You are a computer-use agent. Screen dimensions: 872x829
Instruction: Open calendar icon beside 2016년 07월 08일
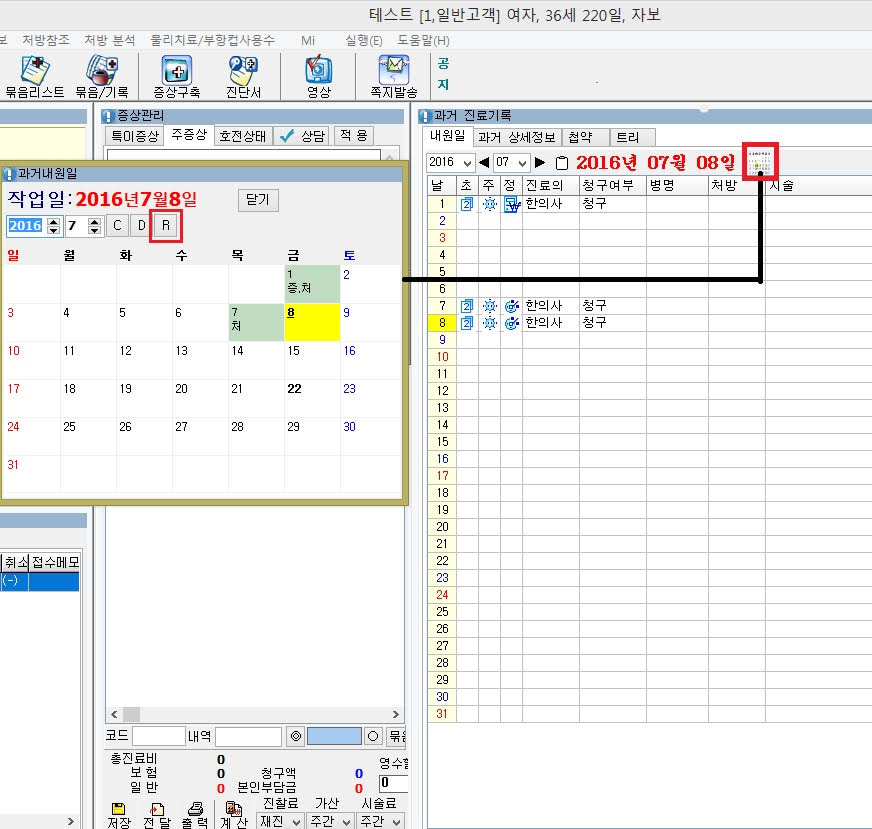click(x=761, y=162)
